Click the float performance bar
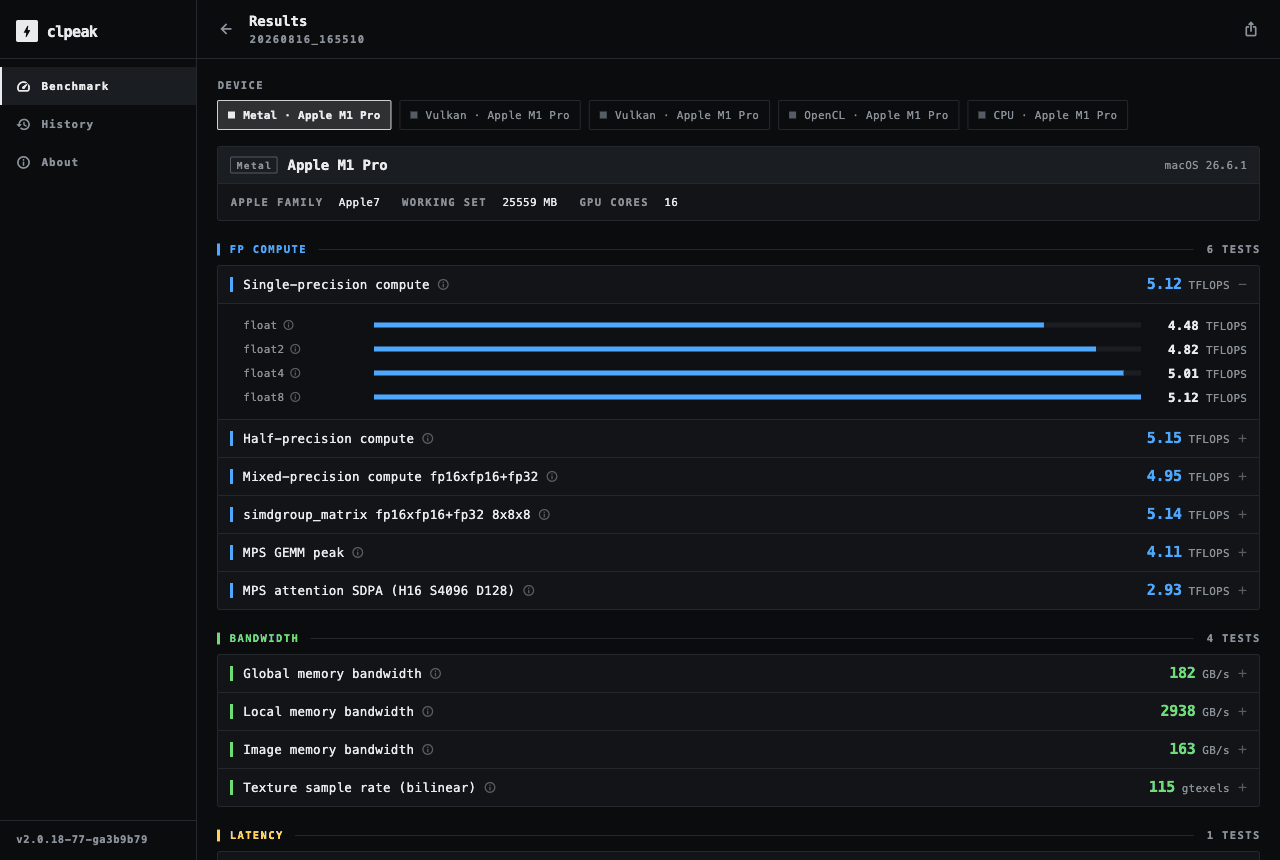This screenshot has width=1280, height=860. pyautogui.click(x=757, y=325)
